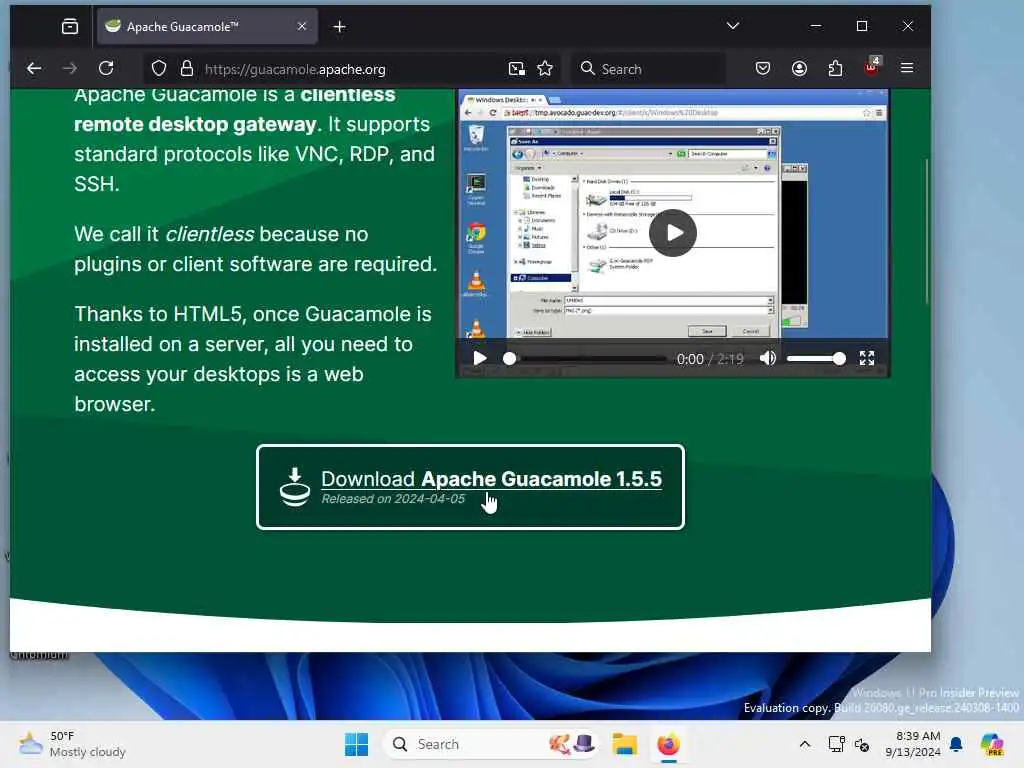
Task: Open muted volume tray icon
Action: click(x=862, y=744)
